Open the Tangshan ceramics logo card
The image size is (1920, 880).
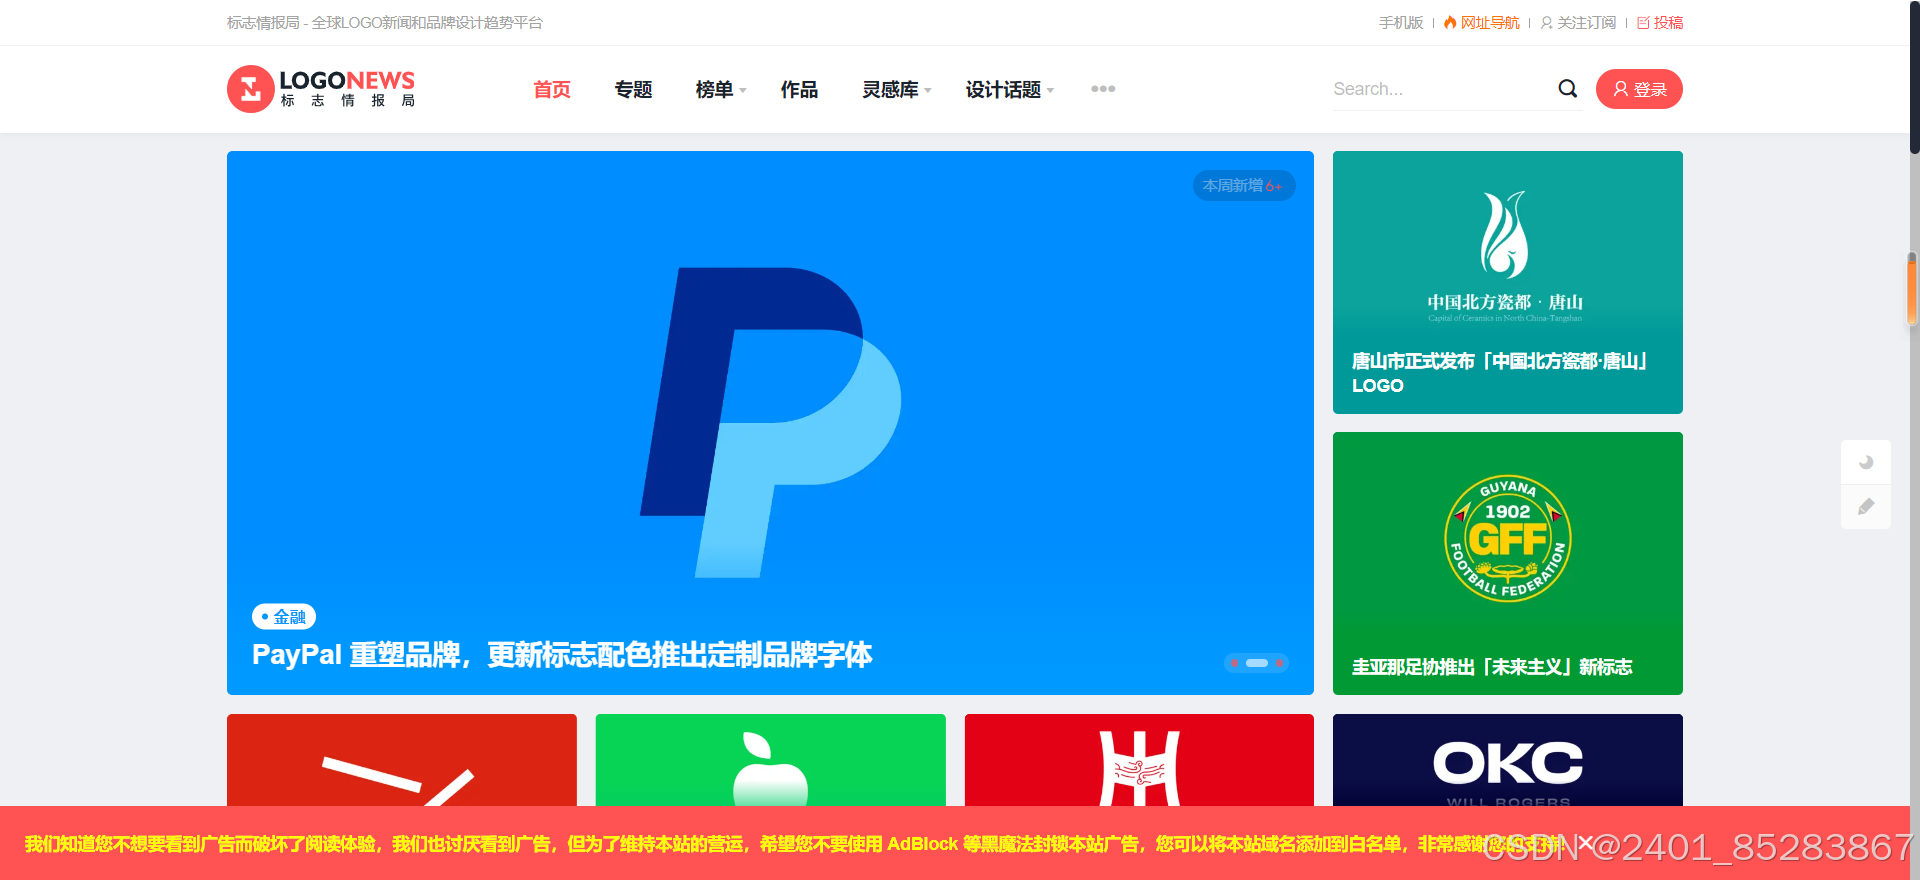[x=1508, y=282]
